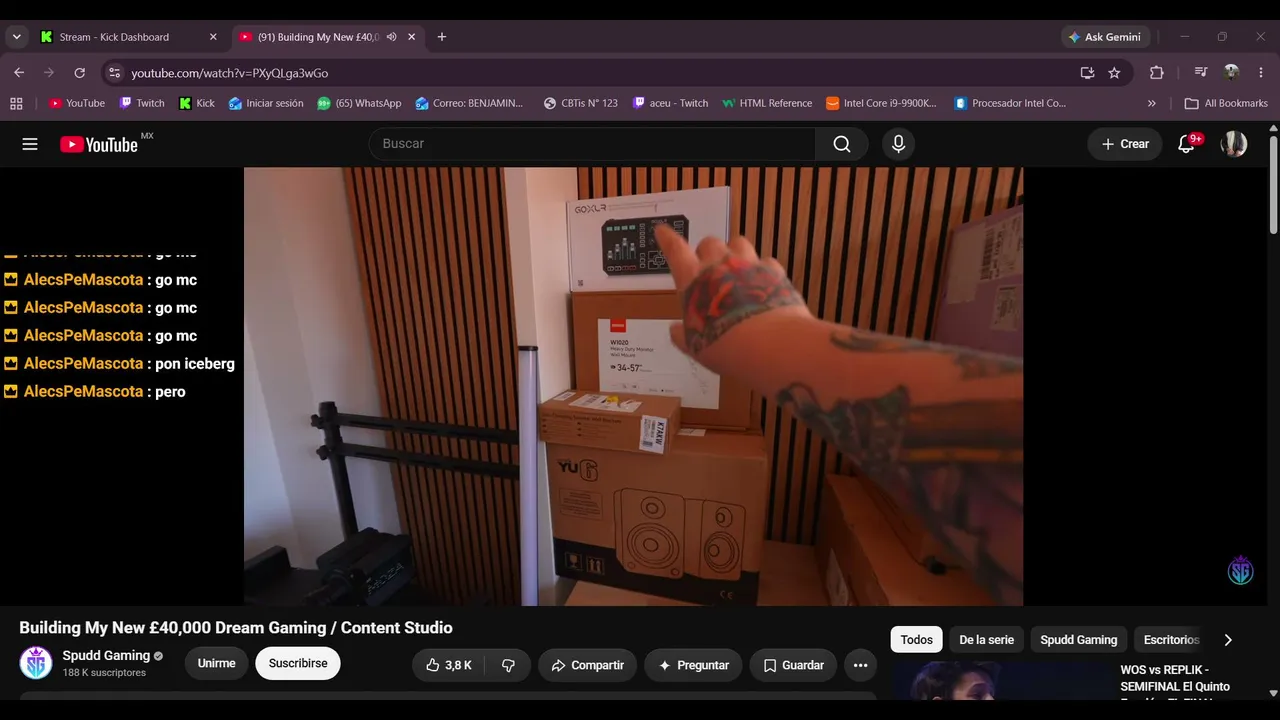Select the Todos filter chip
Image resolution: width=1280 pixels, height=720 pixels.
point(917,640)
